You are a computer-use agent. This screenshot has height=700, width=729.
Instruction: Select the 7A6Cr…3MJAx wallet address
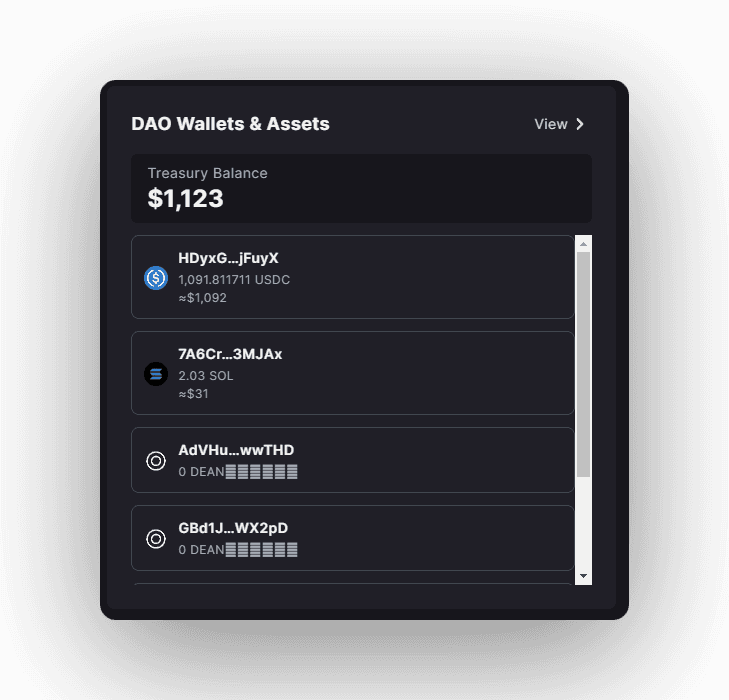[x=230, y=354]
